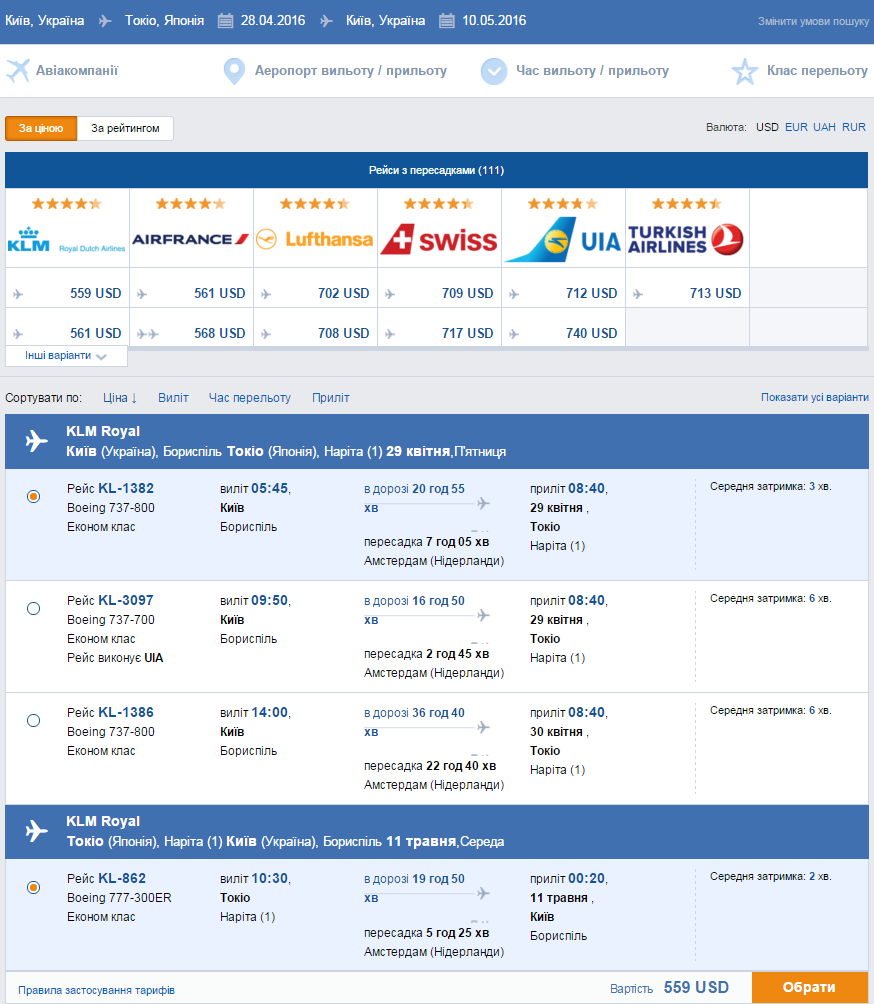
Task: Sort by Ціна with arrow
Action: pyautogui.click(x=120, y=398)
